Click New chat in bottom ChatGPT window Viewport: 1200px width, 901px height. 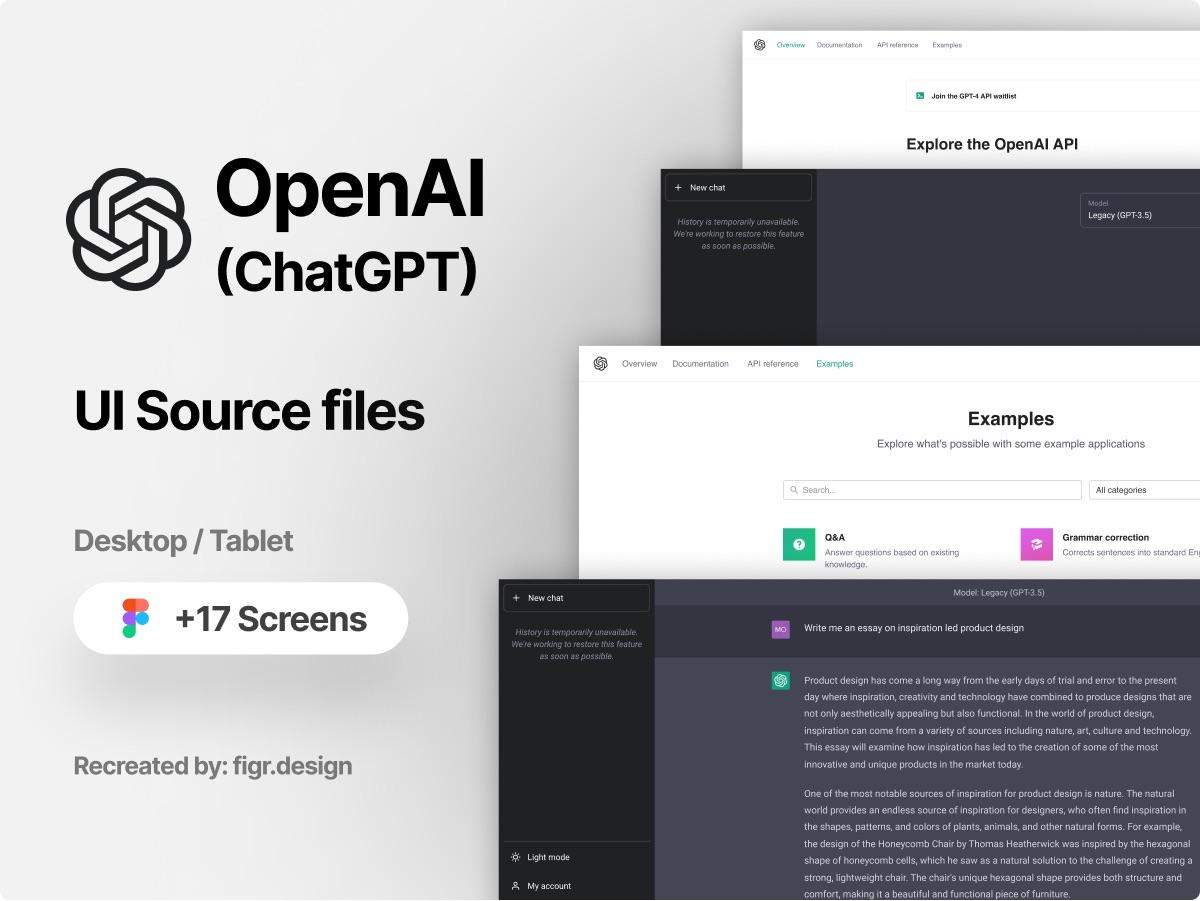(577, 598)
